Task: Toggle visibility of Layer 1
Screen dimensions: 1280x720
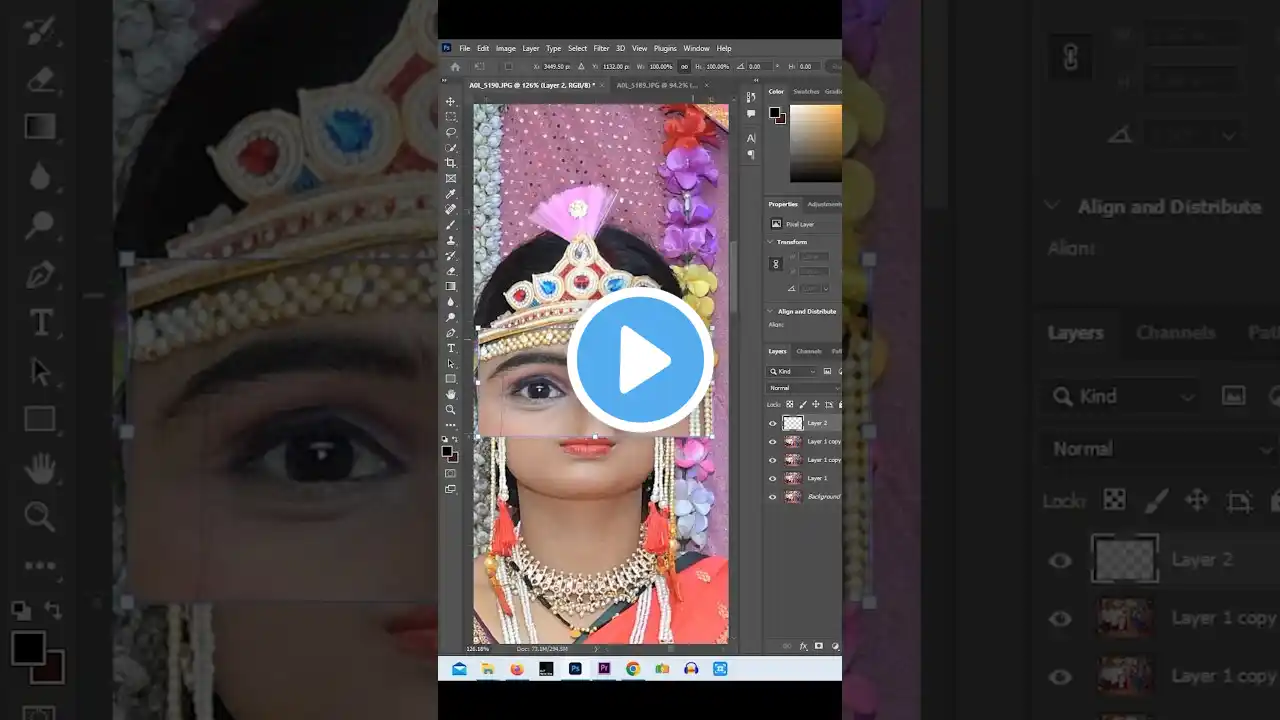Action: coord(773,478)
